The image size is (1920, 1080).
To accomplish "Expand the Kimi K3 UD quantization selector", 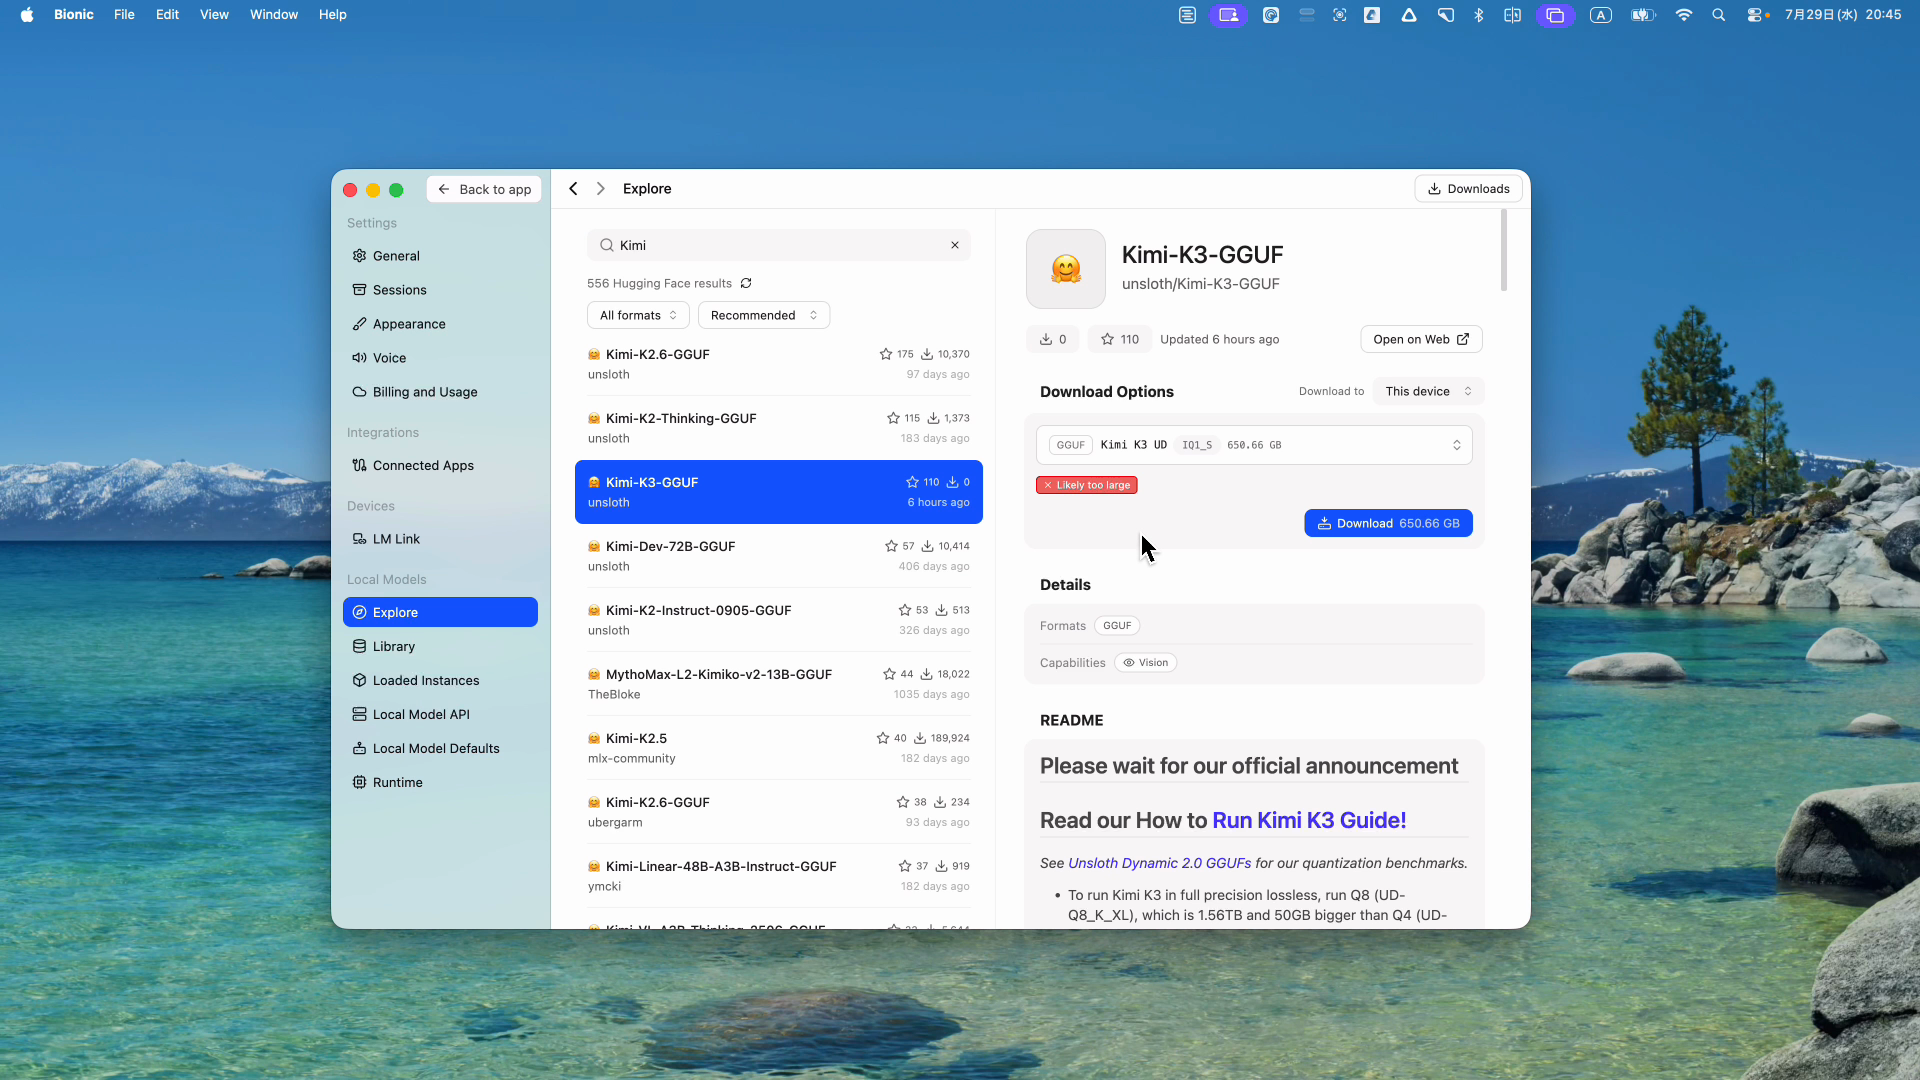I will [1254, 445].
